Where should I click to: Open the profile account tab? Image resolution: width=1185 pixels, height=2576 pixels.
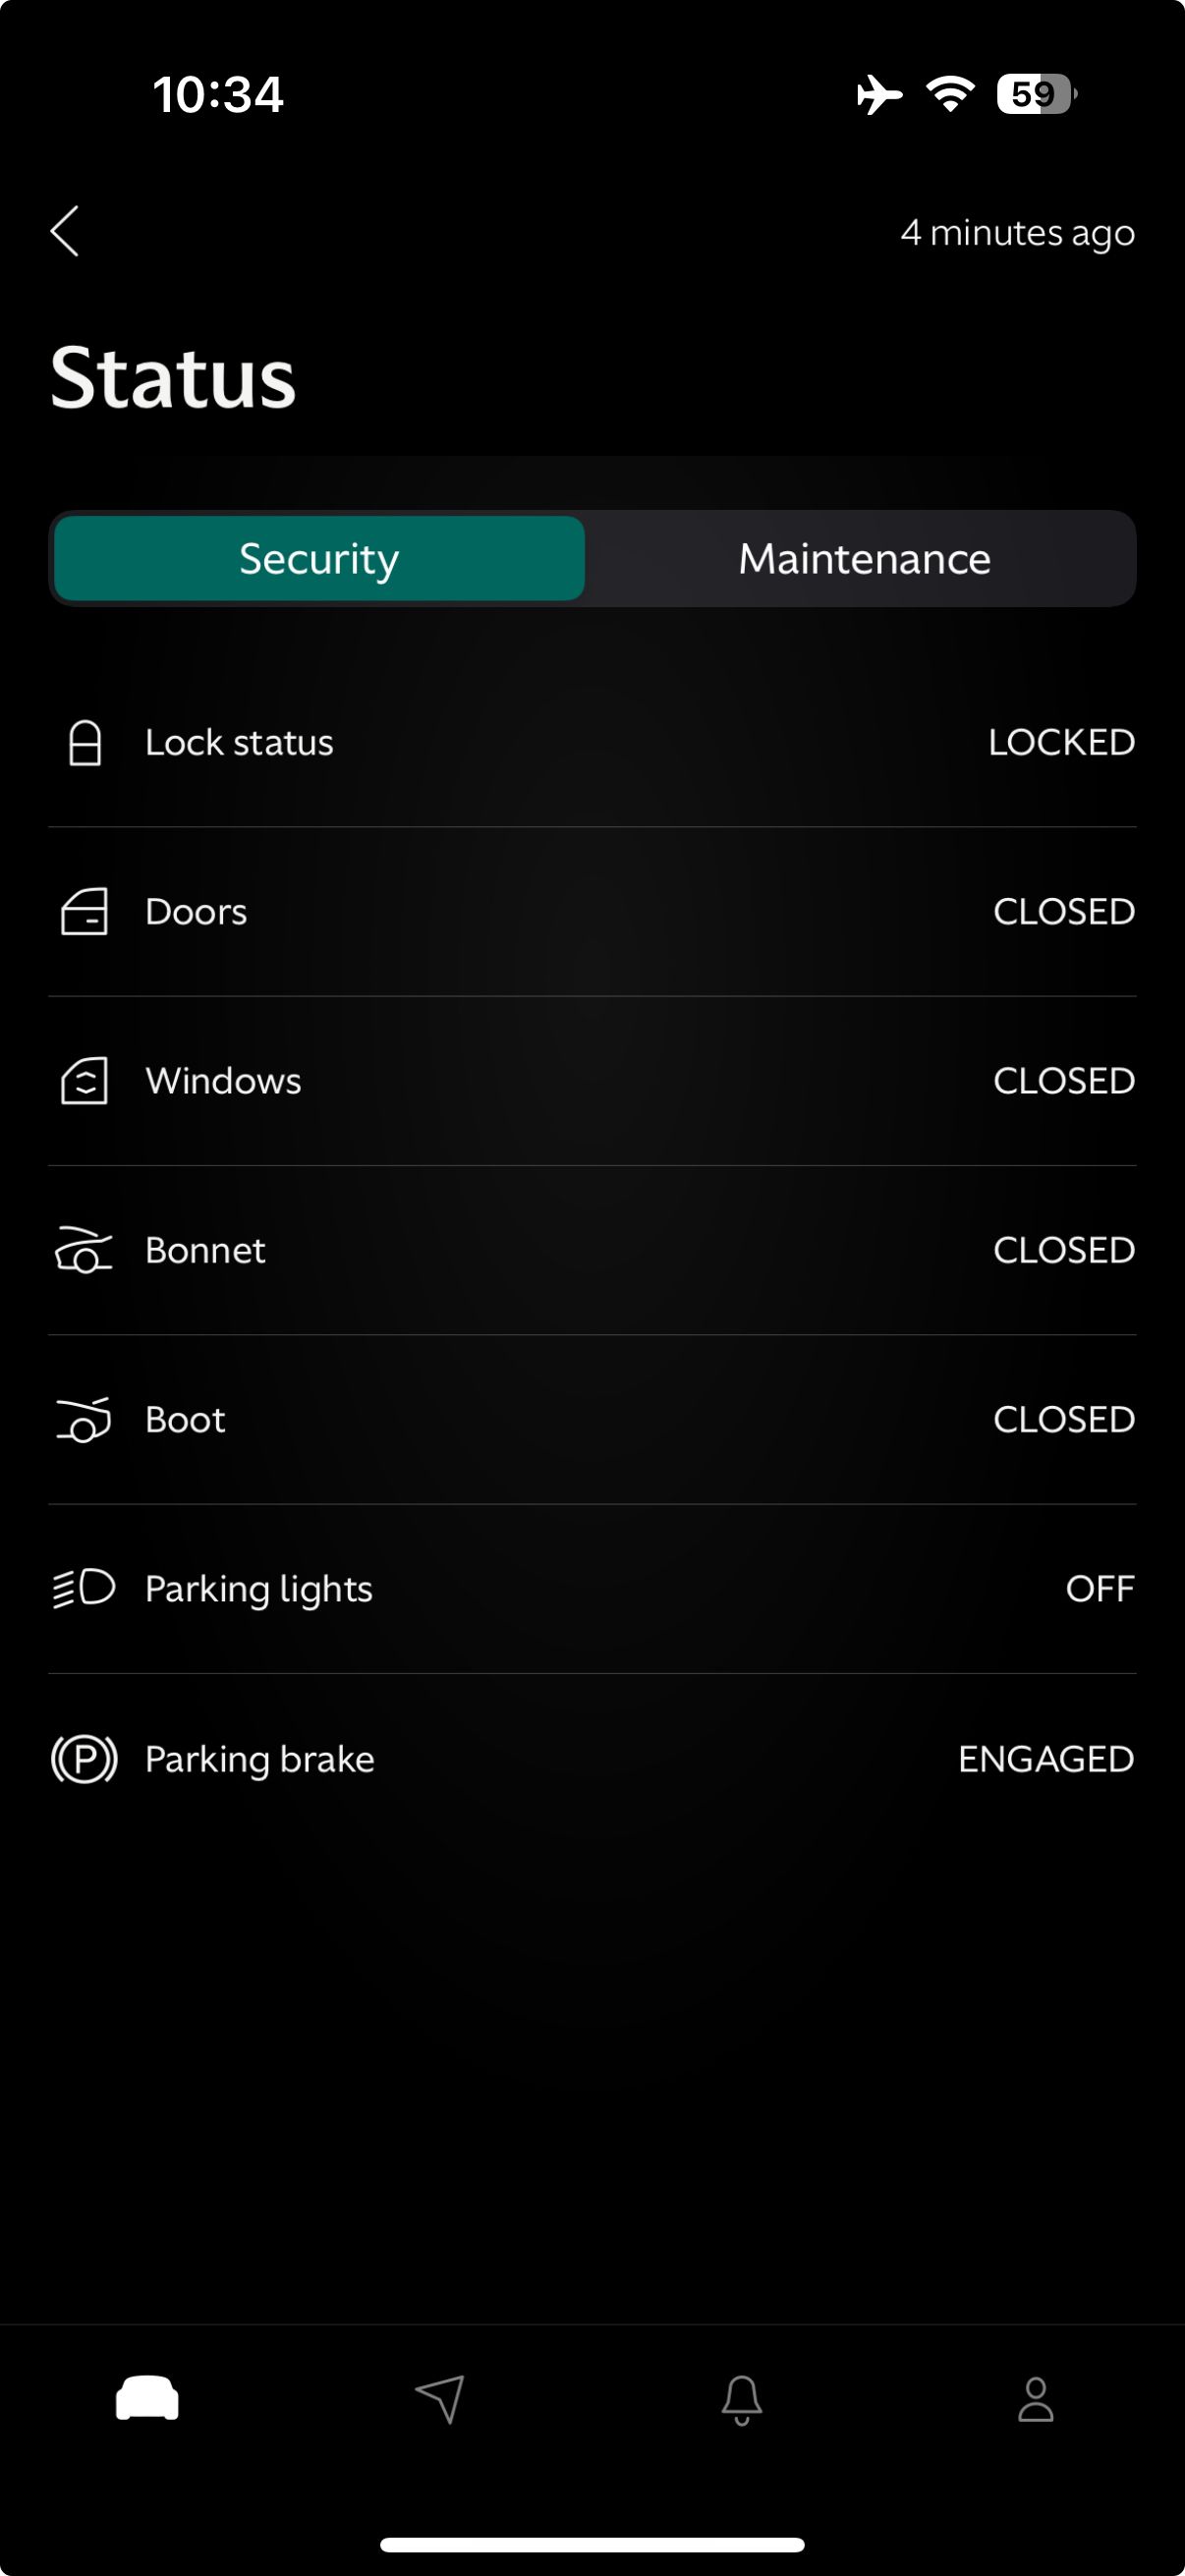1035,2400
